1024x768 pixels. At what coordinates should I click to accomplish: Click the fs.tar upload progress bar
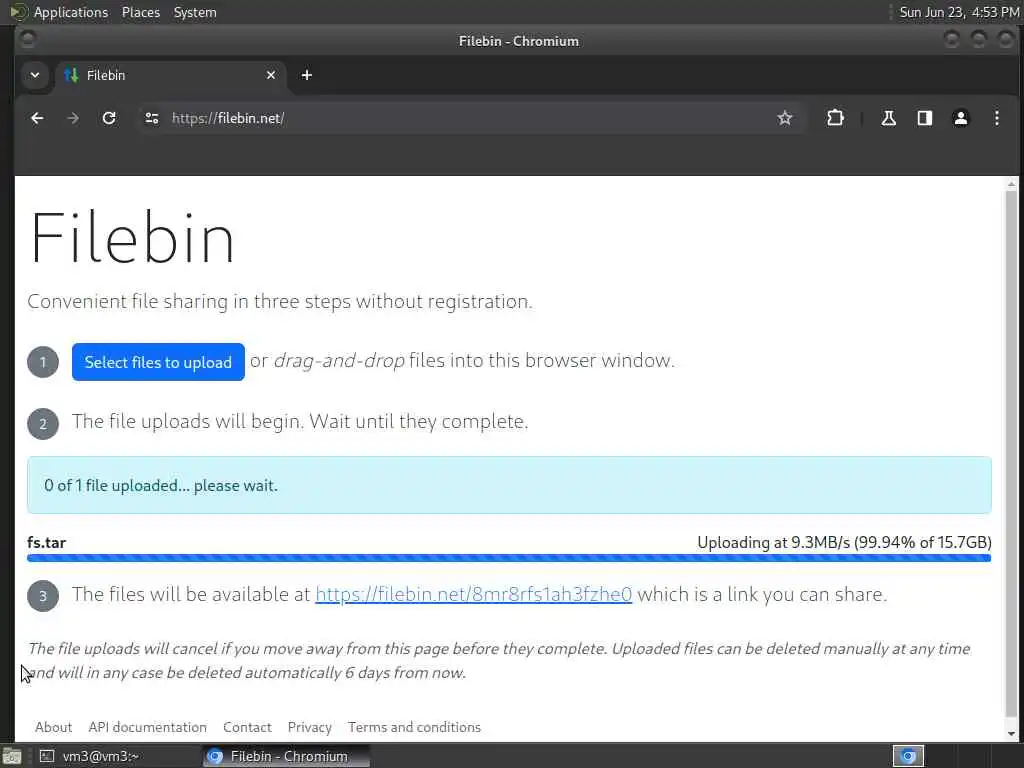509,558
